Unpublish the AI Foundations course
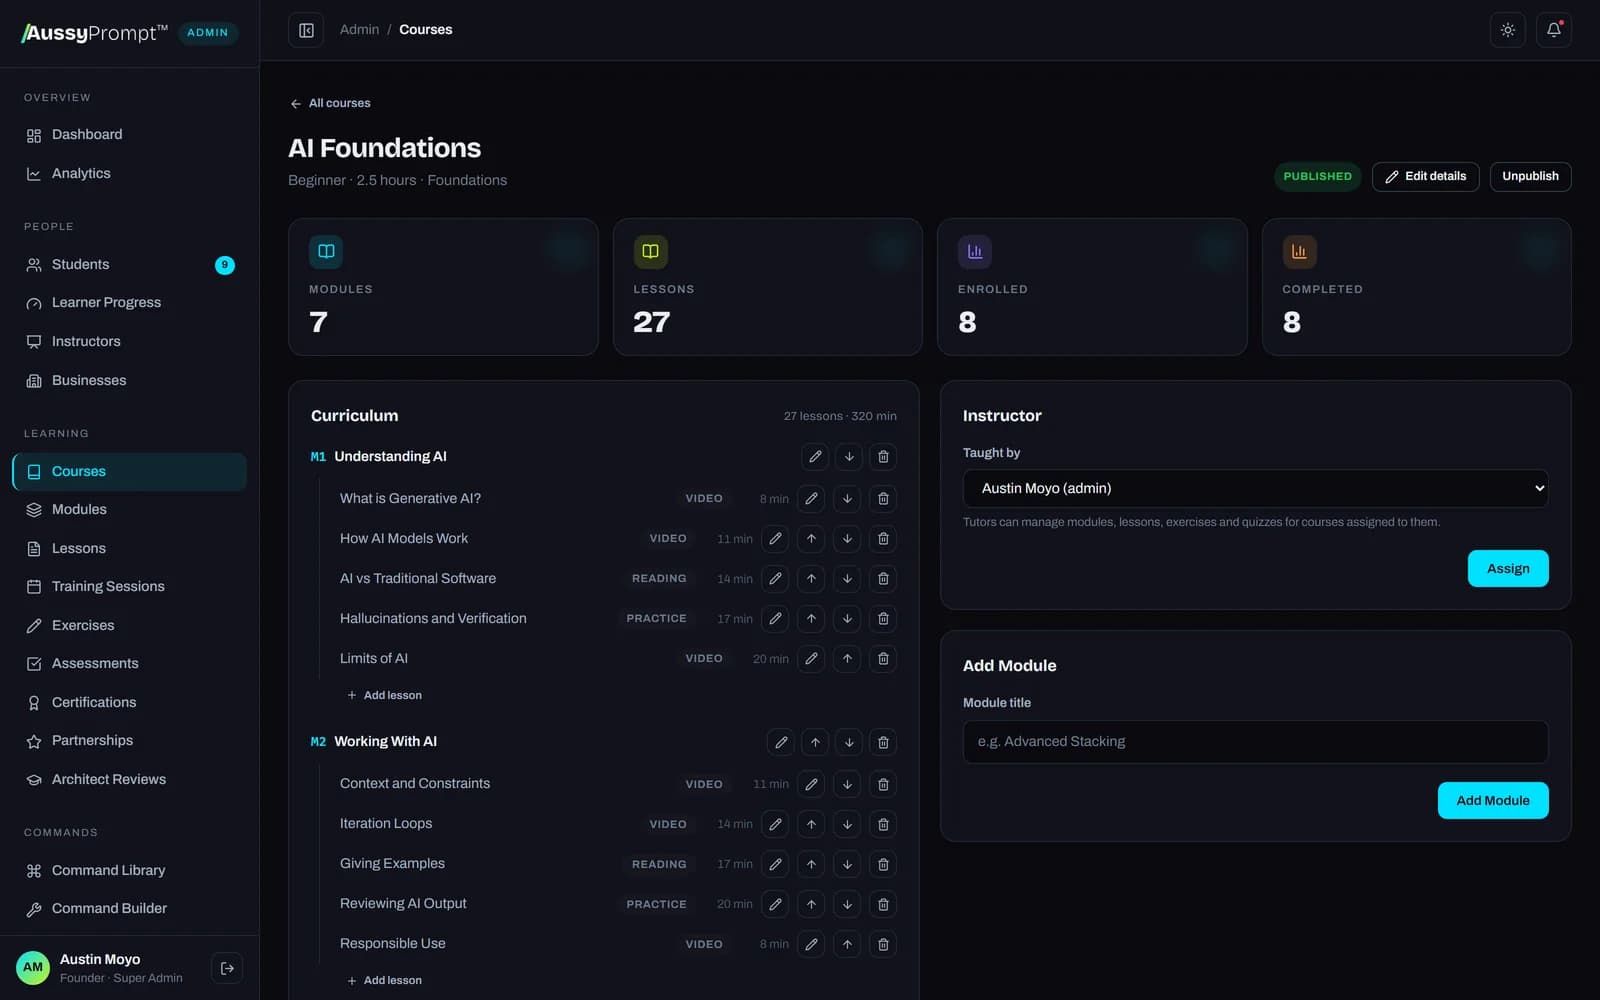Image resolution: width=1600 pixels, height=1000 pixels. click(x=1530, y=176)
